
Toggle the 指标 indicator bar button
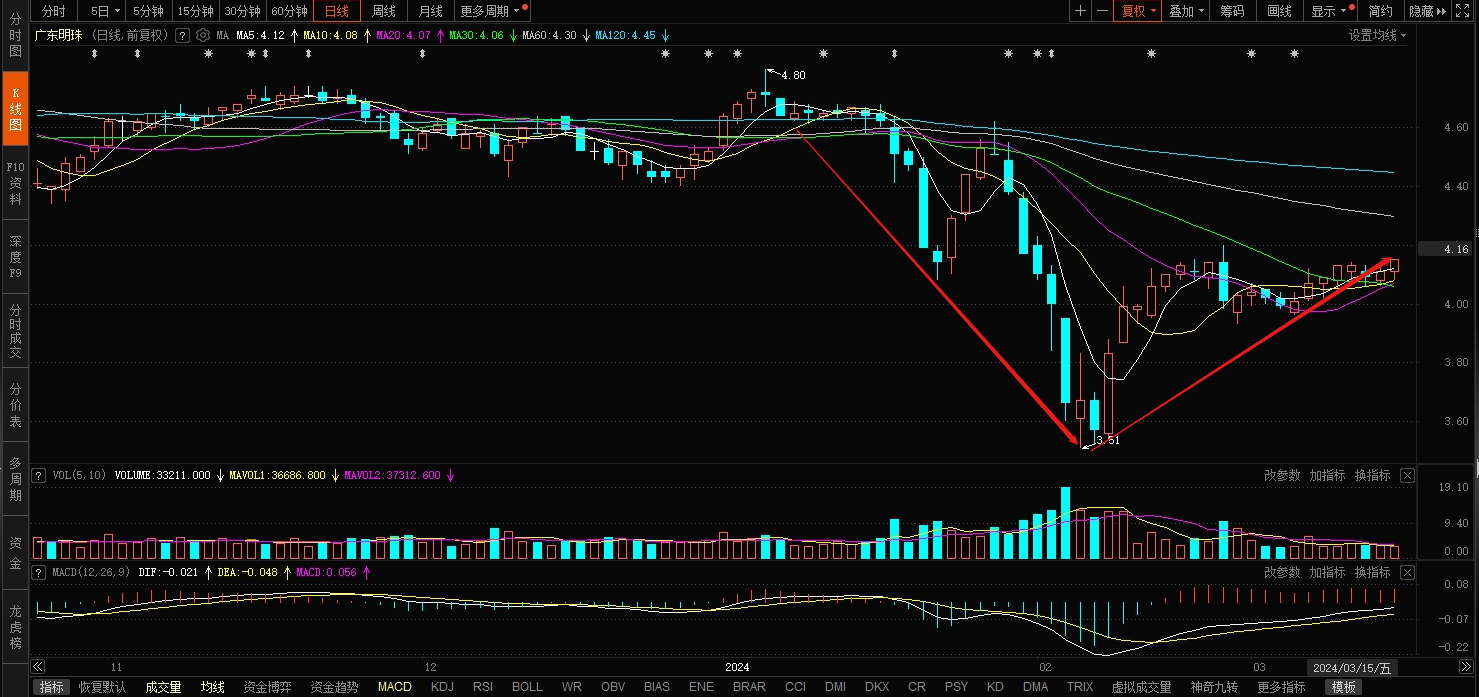click(x=51, y=687)
